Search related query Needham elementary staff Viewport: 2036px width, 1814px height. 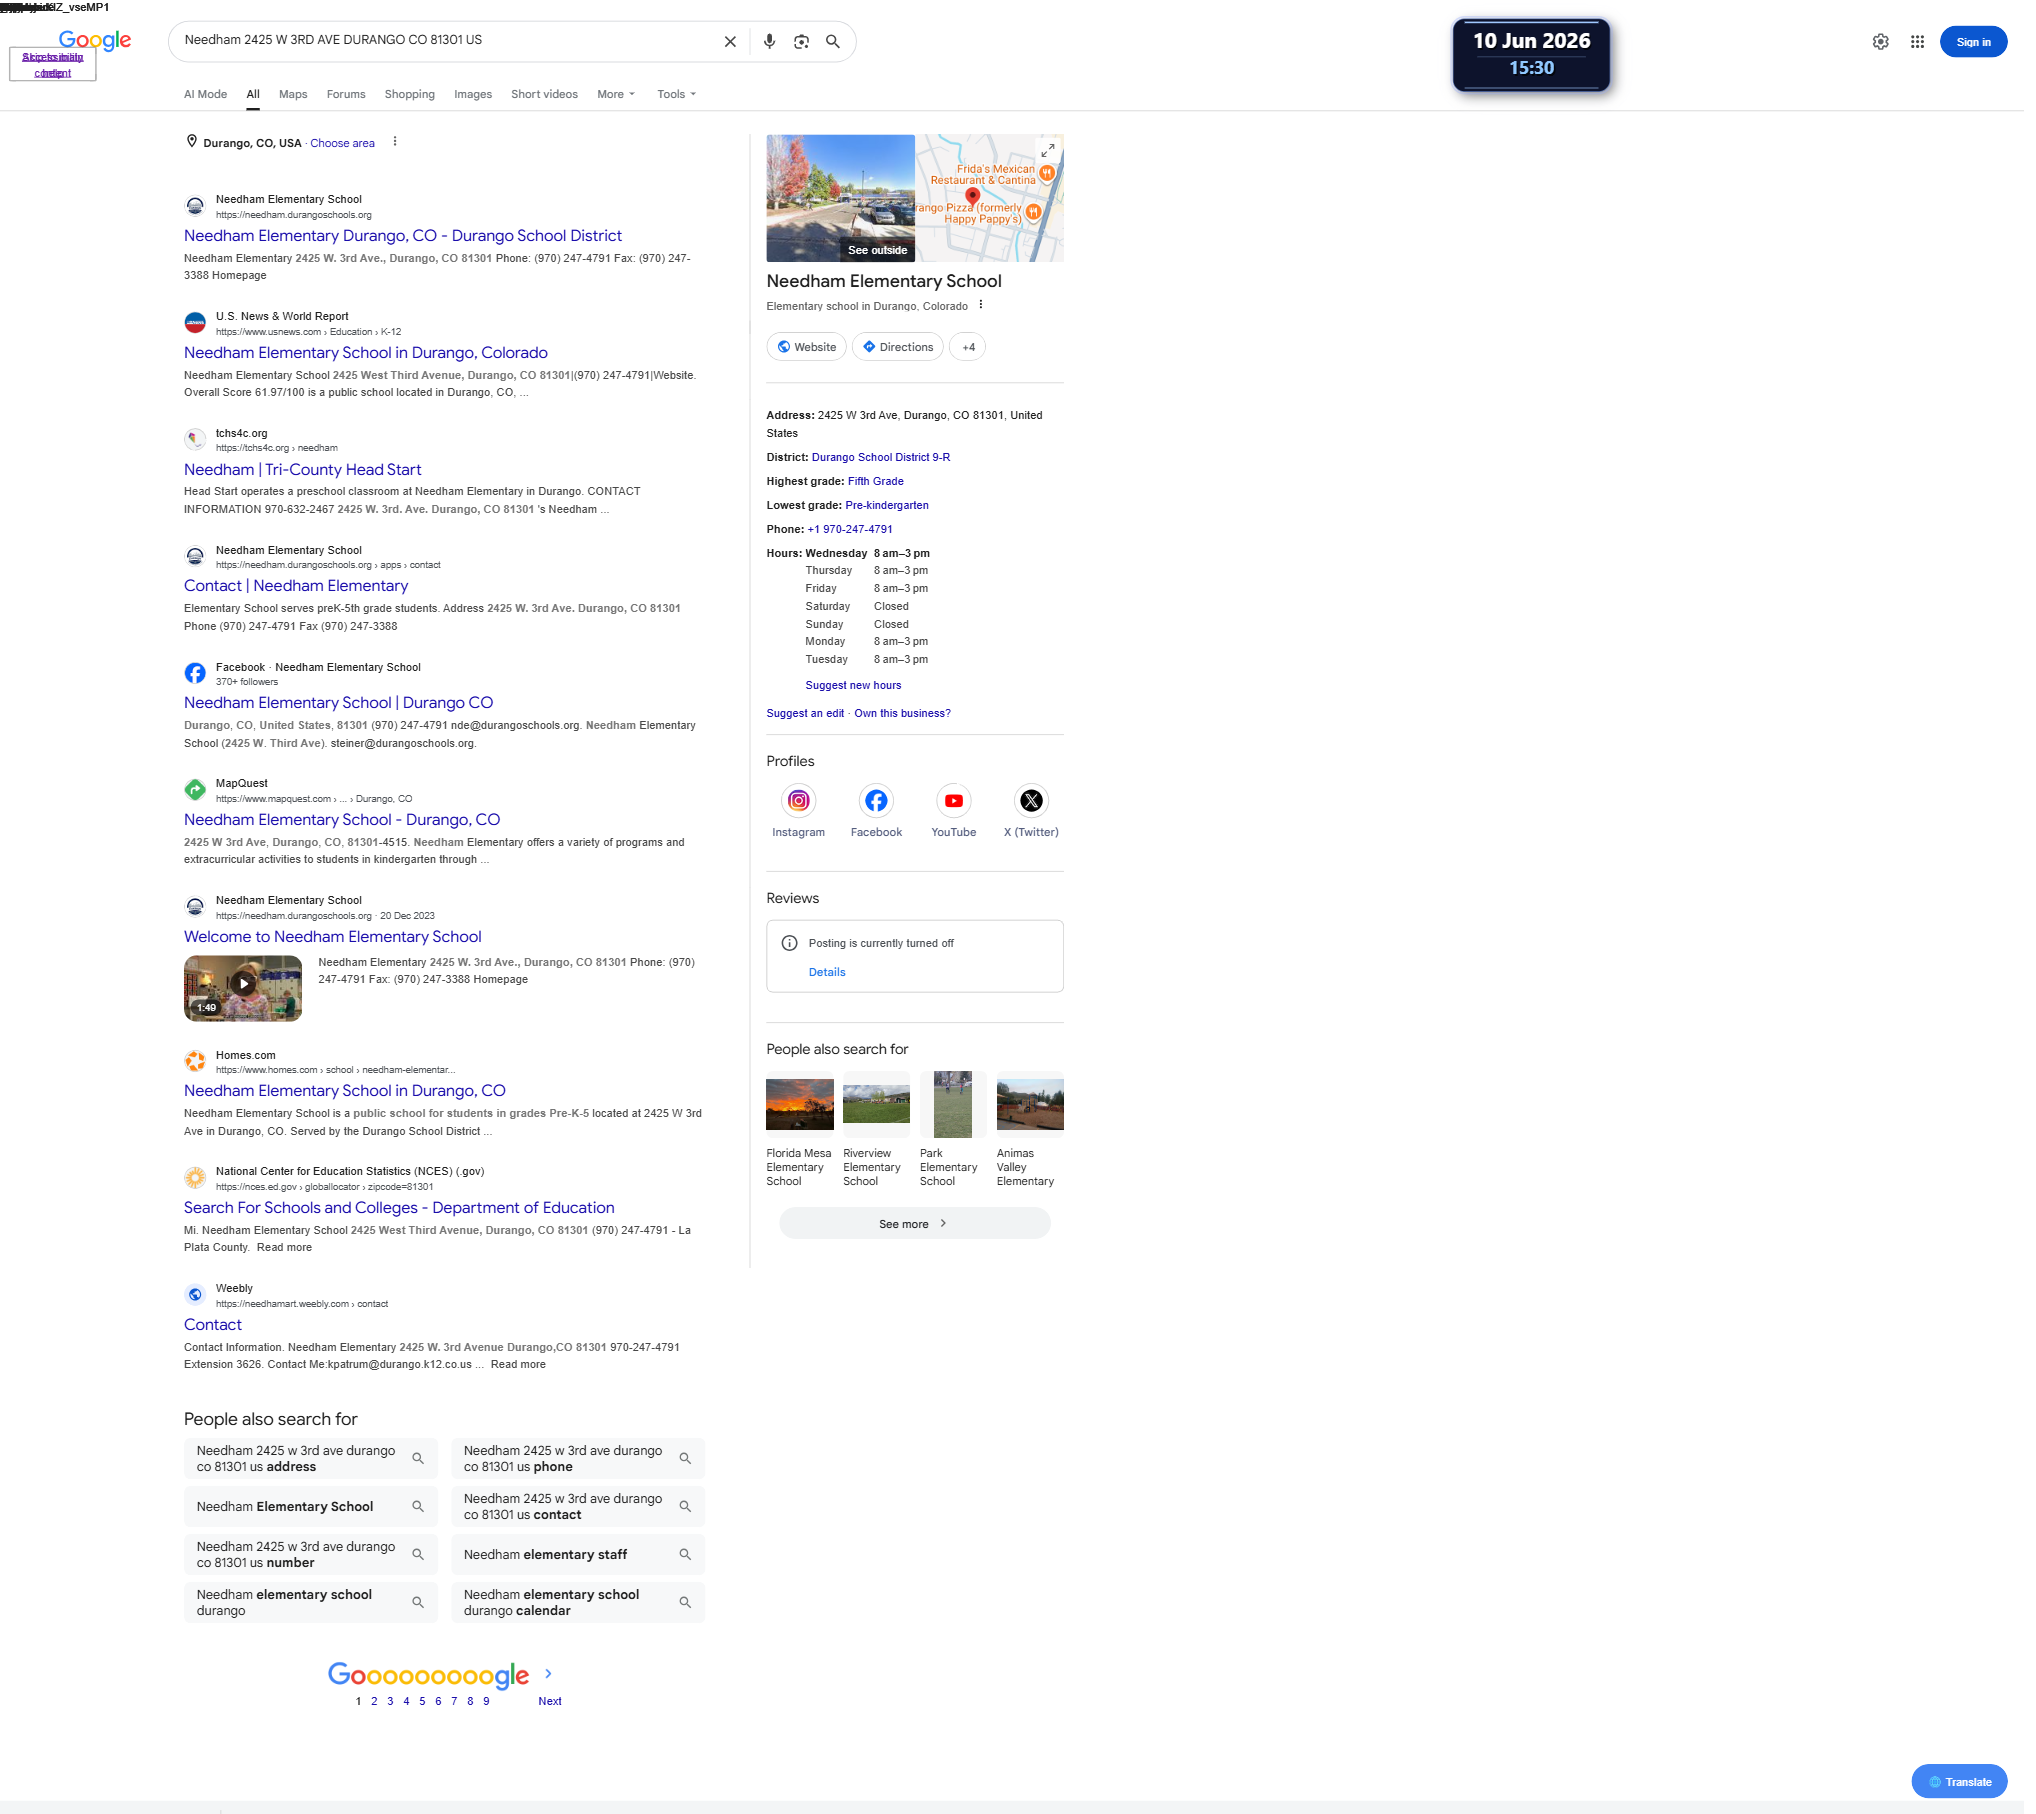[x=578, y=1555]
